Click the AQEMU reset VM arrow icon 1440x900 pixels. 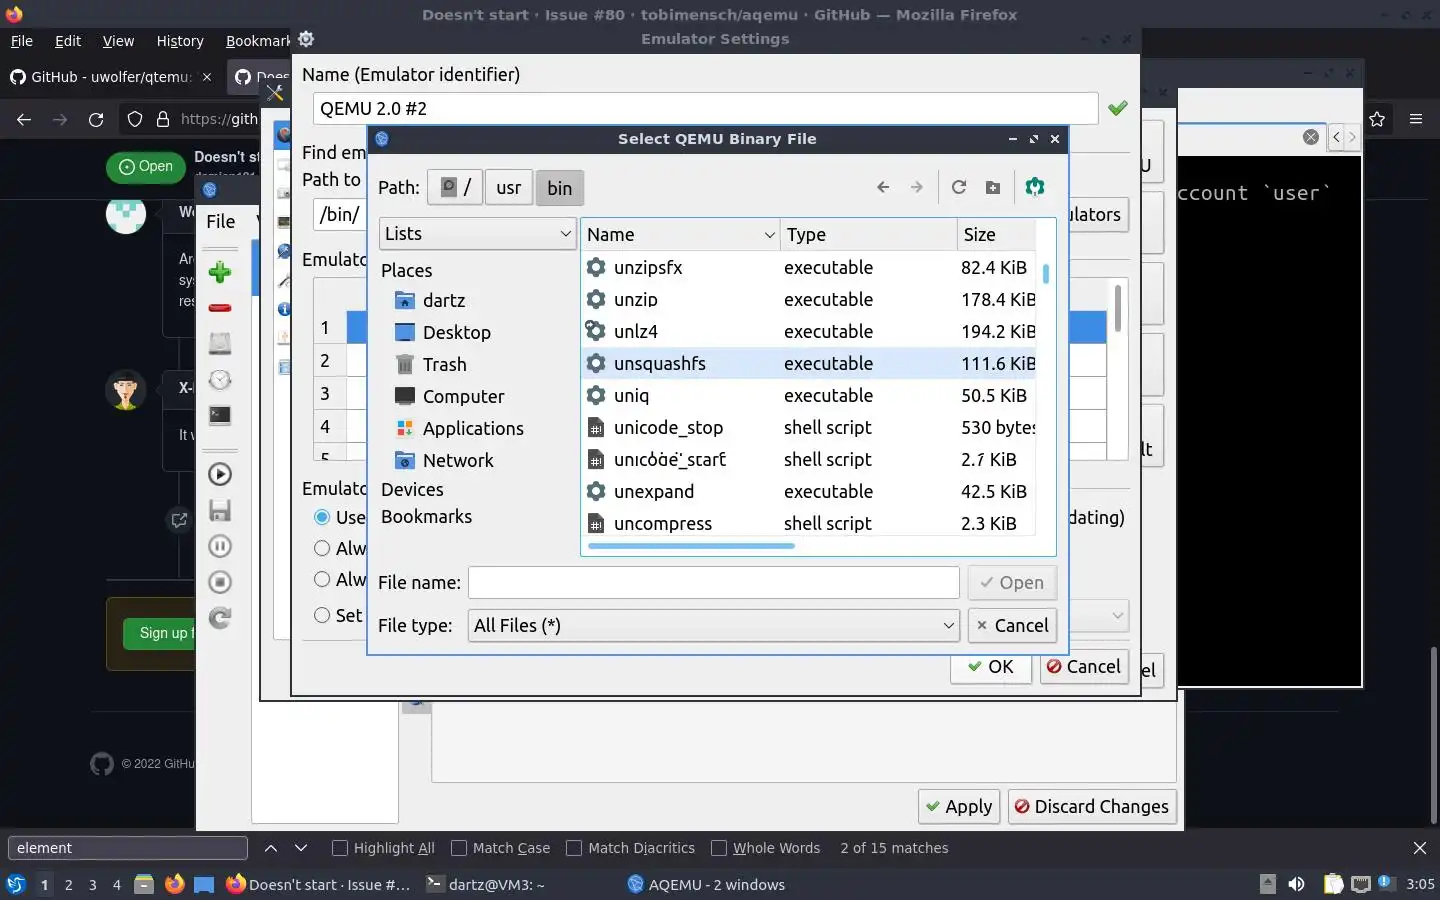(220, 618)
